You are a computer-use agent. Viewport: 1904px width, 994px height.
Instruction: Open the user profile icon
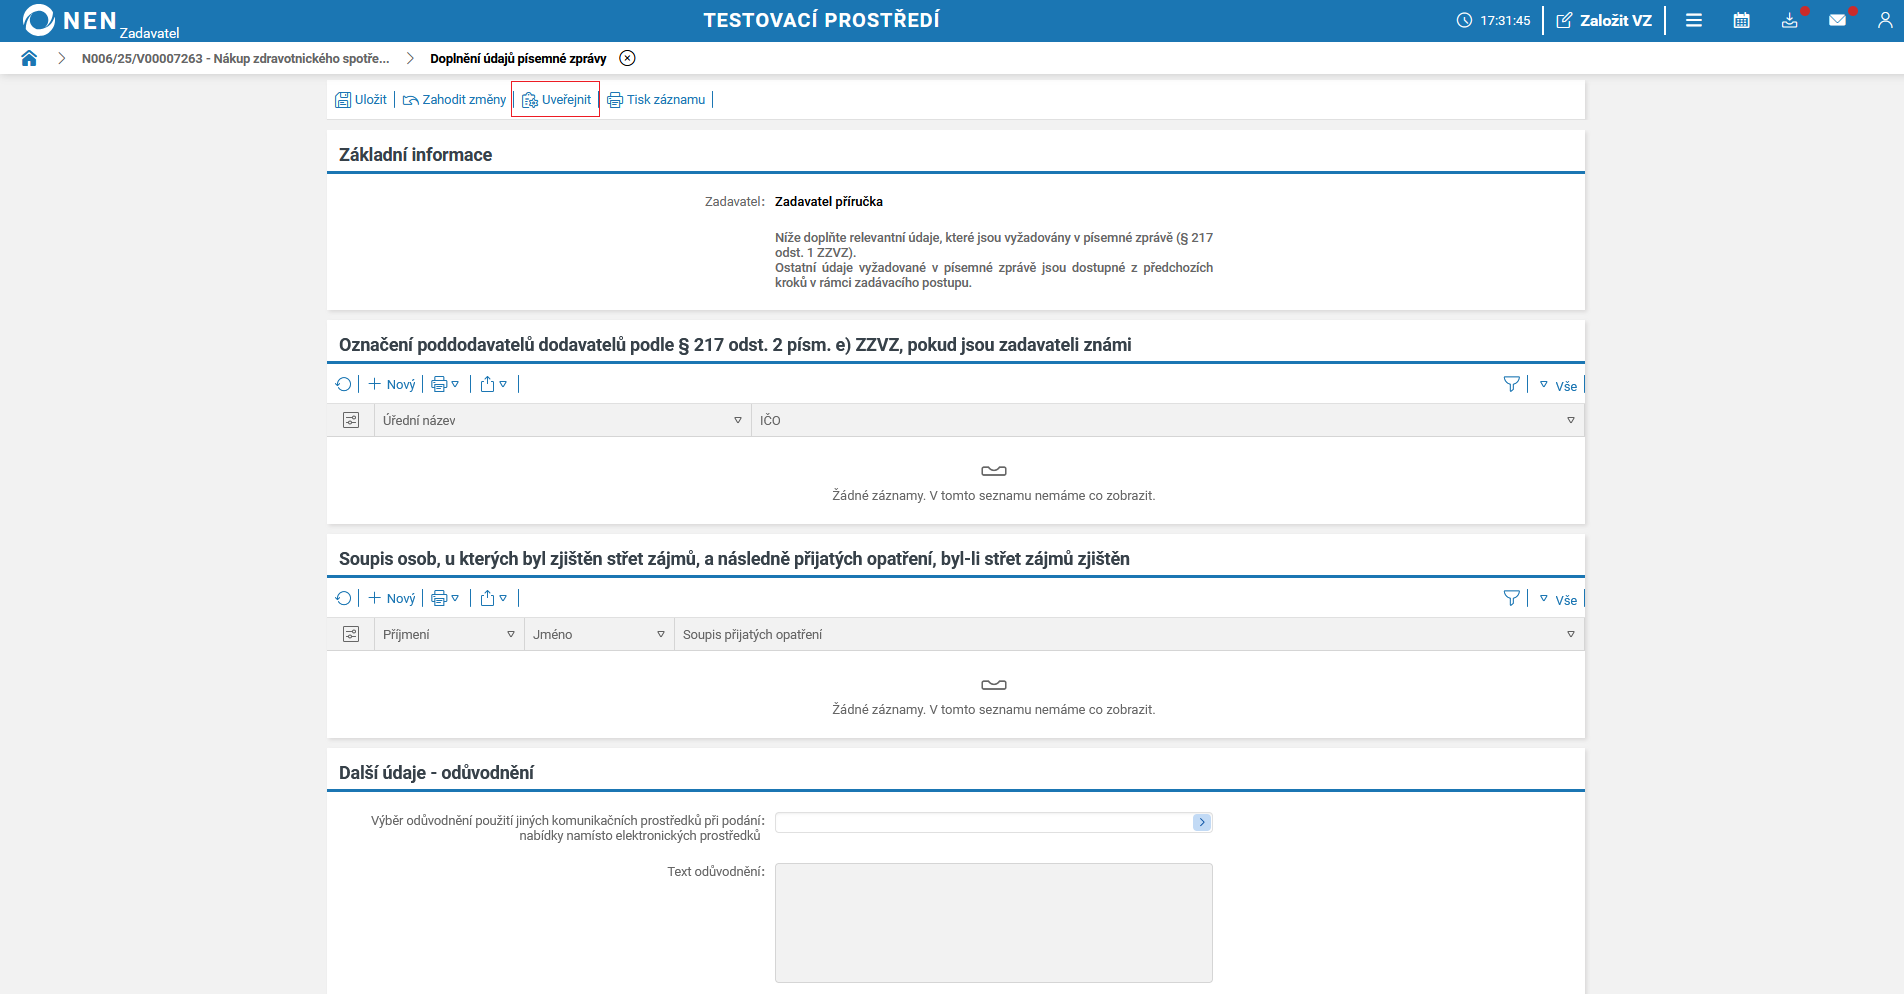(1884, 20)
